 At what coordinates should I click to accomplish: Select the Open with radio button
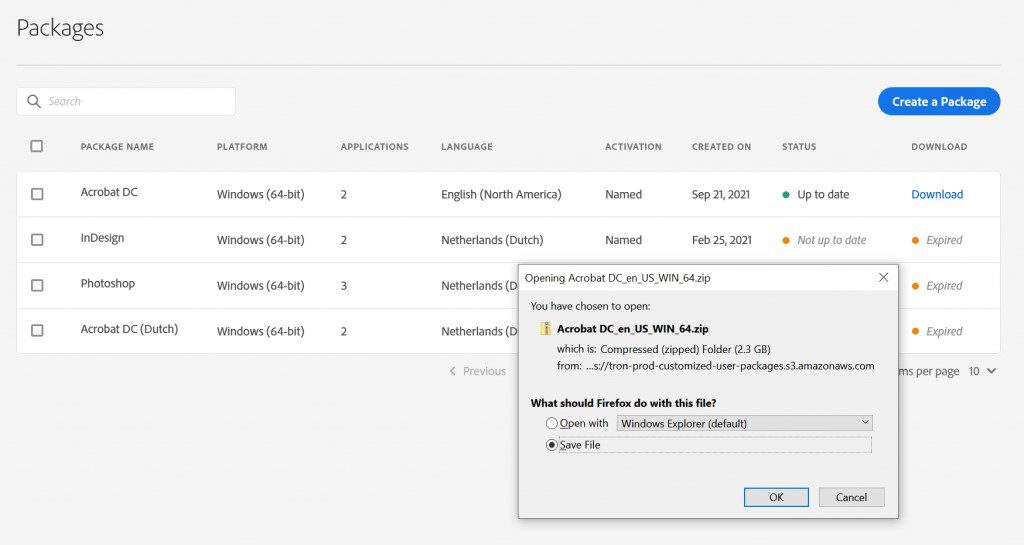[x=552, y=423]
